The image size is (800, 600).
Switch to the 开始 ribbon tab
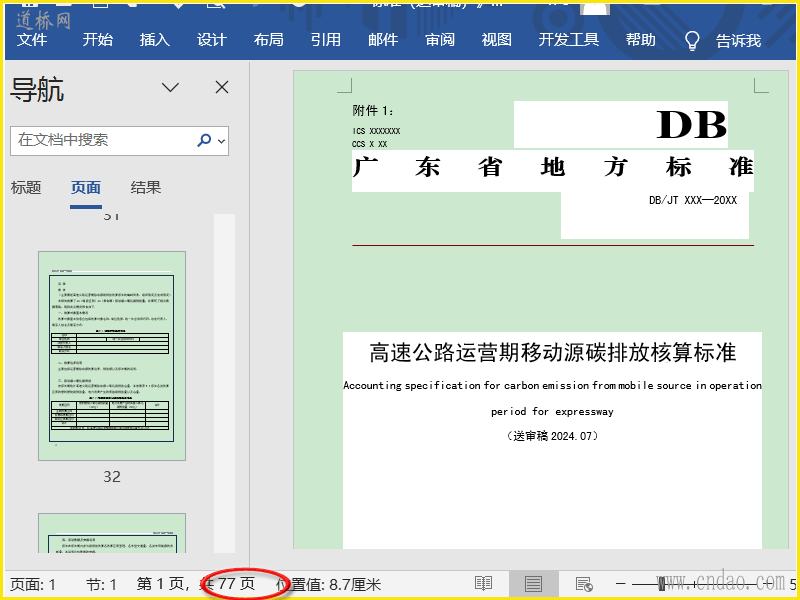[x=97, y=39]
